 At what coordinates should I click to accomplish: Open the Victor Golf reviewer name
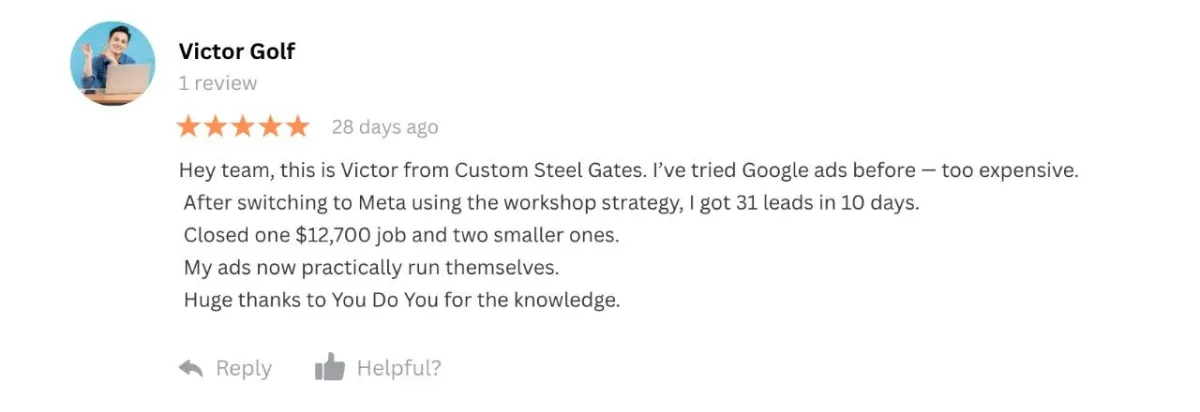(x=237, y=51)
